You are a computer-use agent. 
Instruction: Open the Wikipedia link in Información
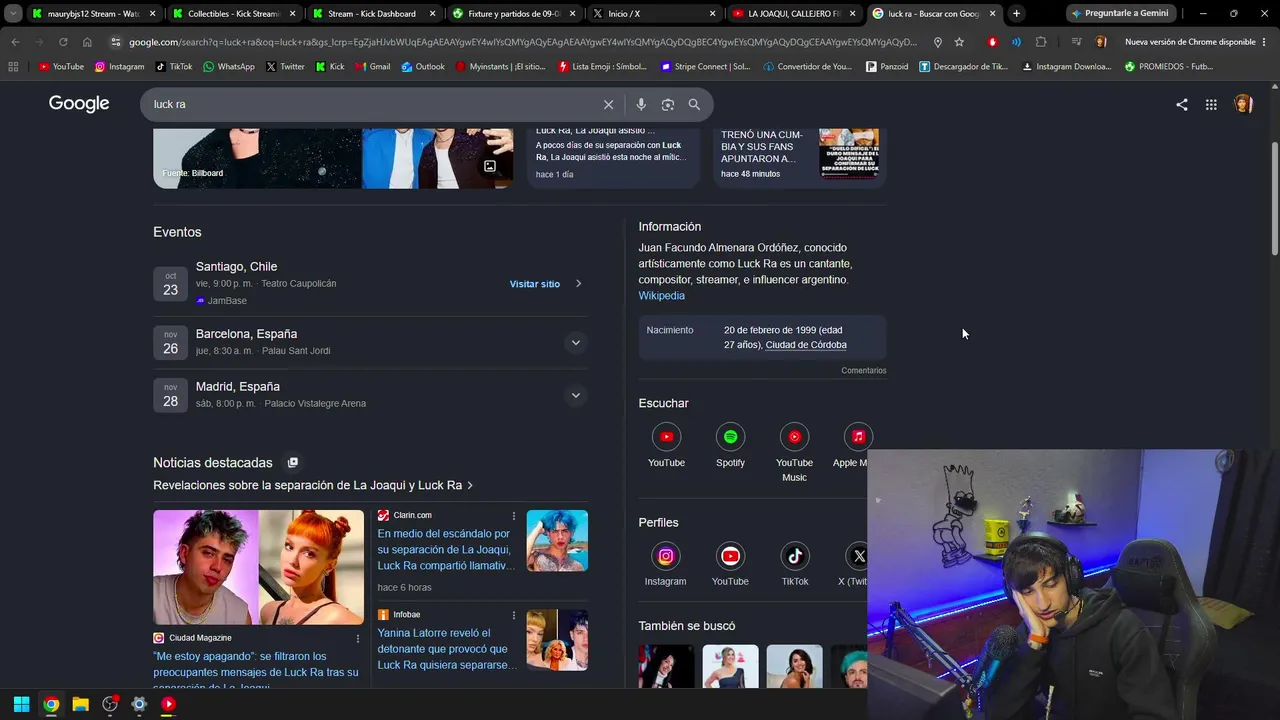[662, 296]
